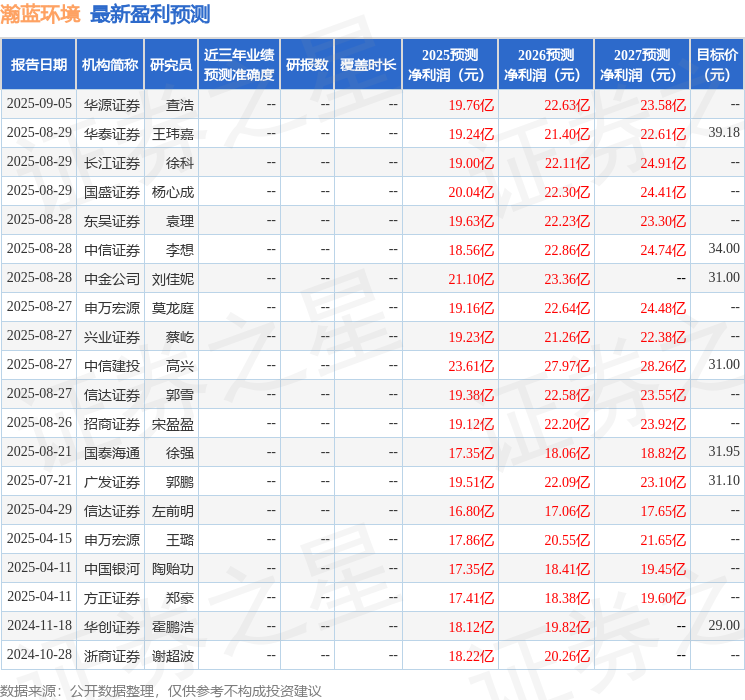
Task: Select the 39.18 target price cell
Action: 723,133
